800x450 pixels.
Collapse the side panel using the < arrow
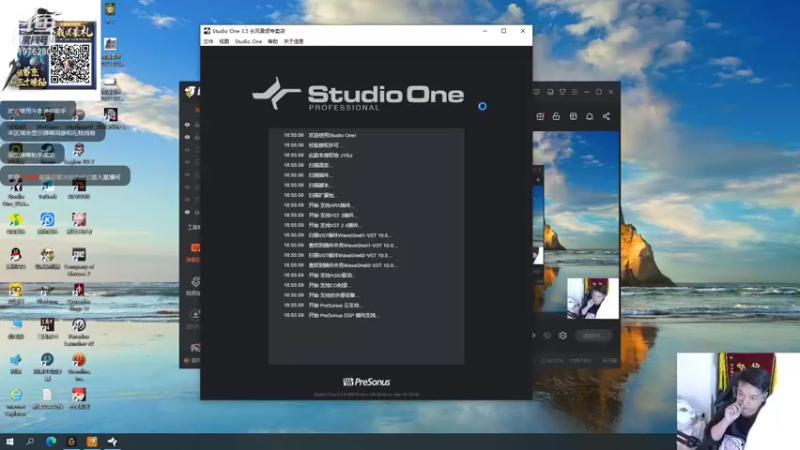538,180
